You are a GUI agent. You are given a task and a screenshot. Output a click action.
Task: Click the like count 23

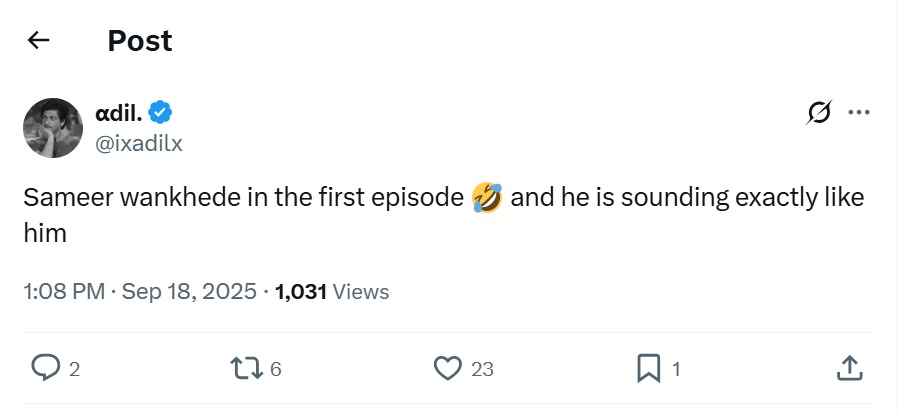coord(483,369)
